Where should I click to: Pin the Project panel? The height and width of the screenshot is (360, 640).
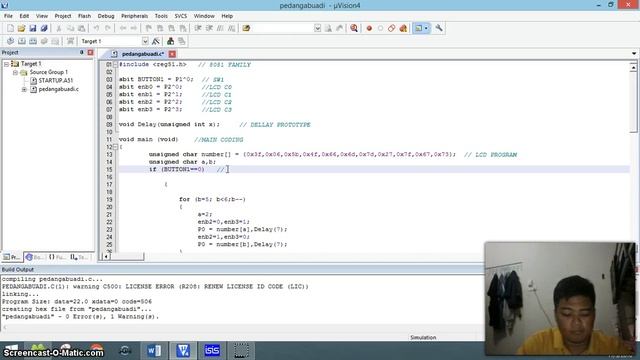tap(81, 52)
